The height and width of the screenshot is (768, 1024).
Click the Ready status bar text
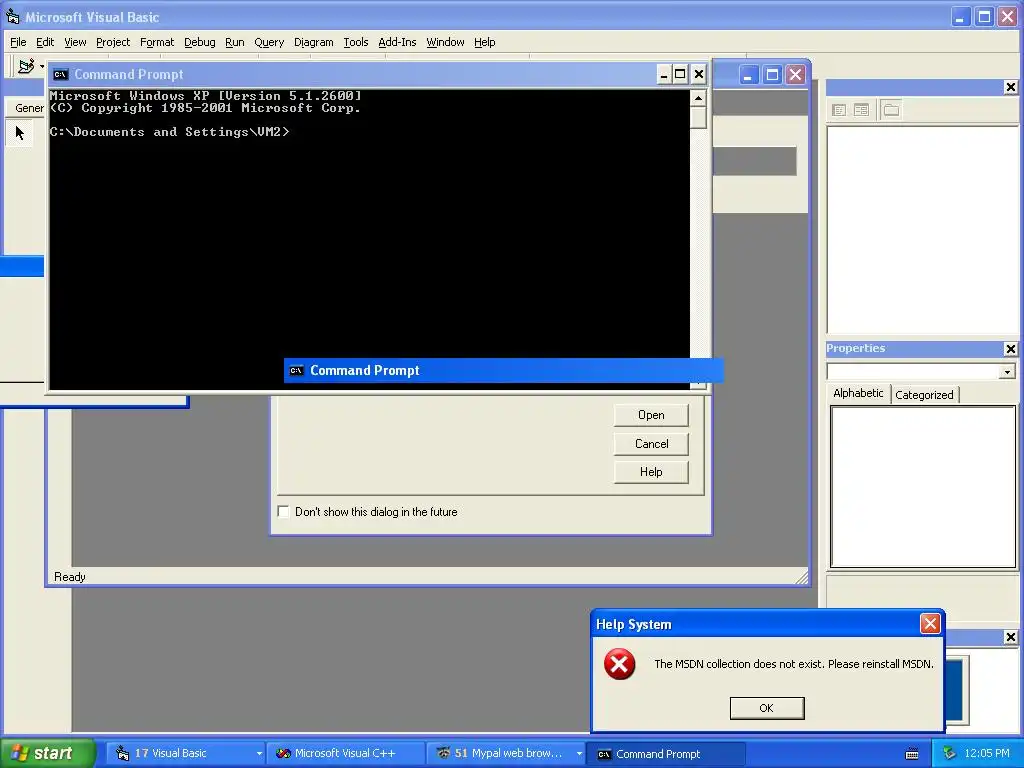70,577
